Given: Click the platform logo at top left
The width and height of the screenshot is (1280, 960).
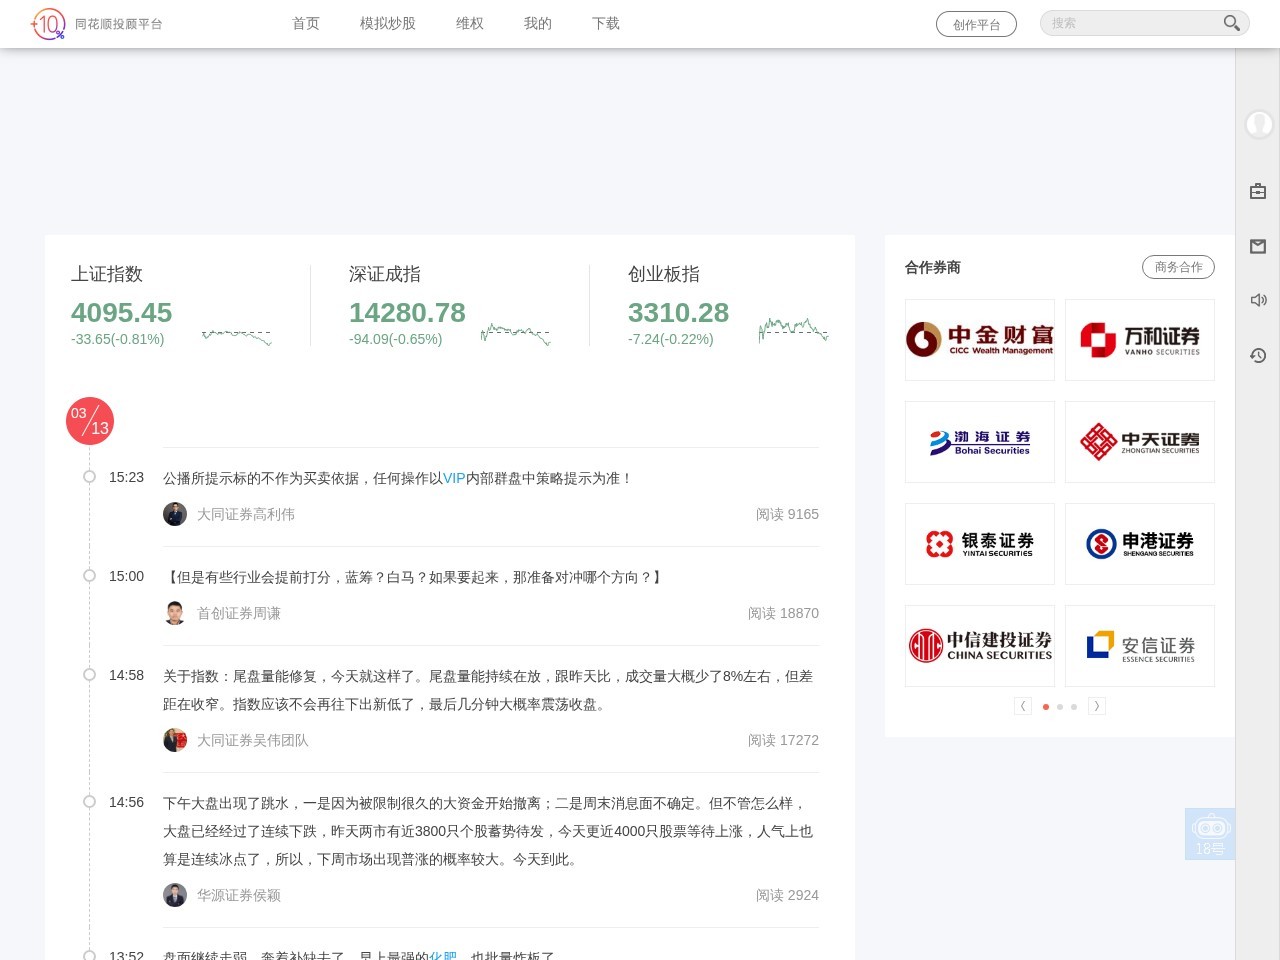Looking at the screenshot, I should click(x=96, y=24).
